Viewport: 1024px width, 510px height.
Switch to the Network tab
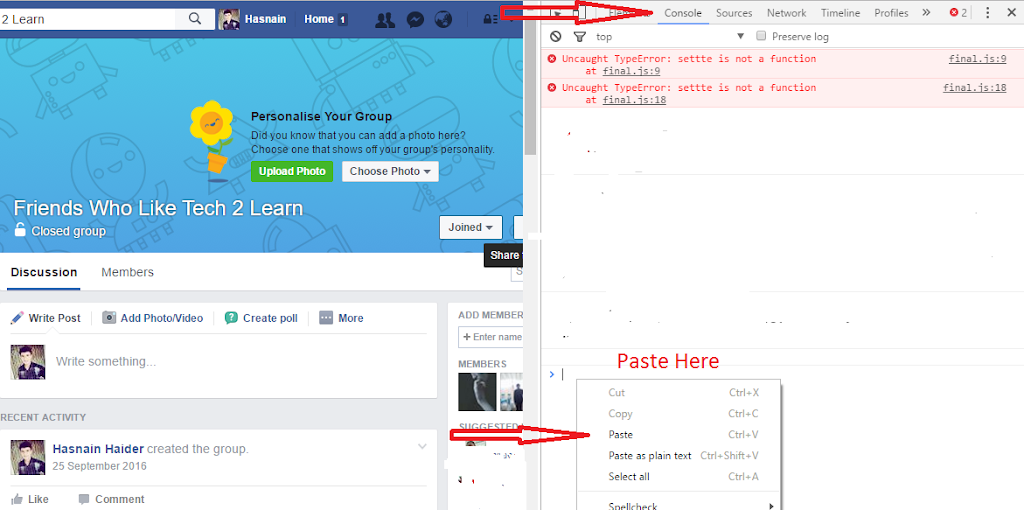[x=786, y=12]
